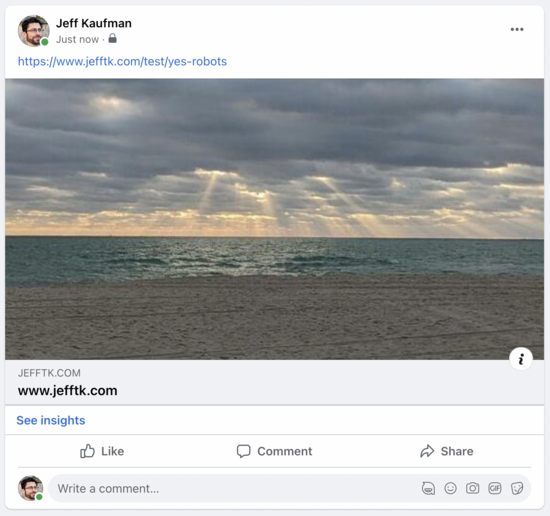The image size is (550, 516).
Task: Focus the Write a comment field
Action: click(x=289, y=488)
